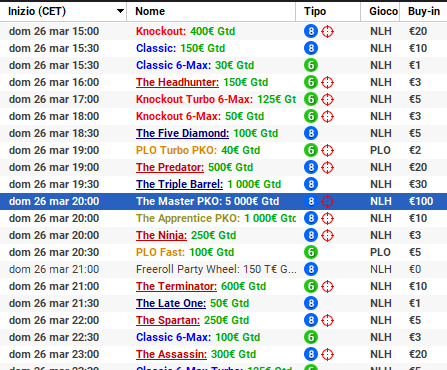Click the Buy-in column header
Image resolution: width=447 pixels, height=370 pixels.
(x=423, y=11)
